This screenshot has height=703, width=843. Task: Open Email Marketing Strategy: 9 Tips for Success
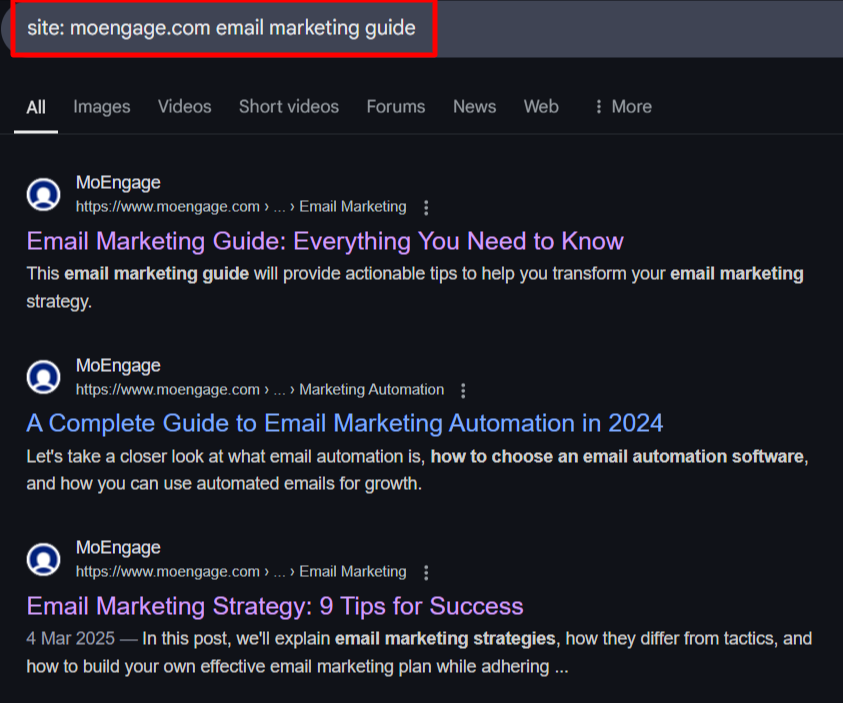click(275, 606)
